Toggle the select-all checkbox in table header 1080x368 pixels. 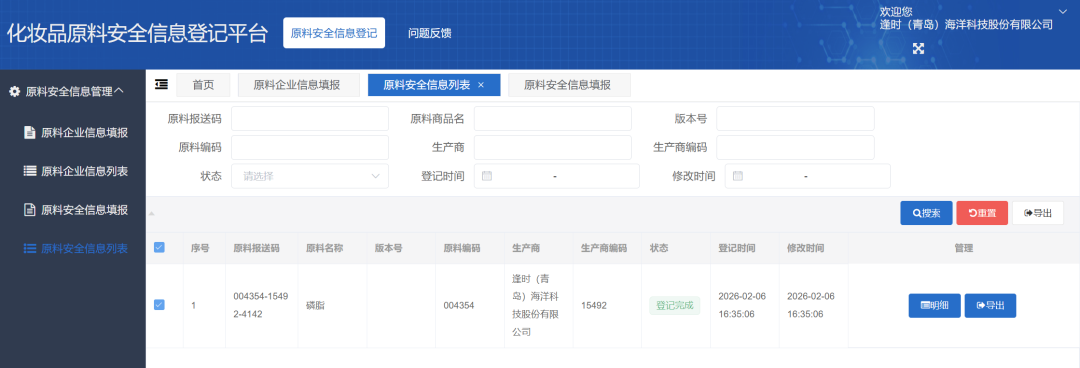click(160, 248)
